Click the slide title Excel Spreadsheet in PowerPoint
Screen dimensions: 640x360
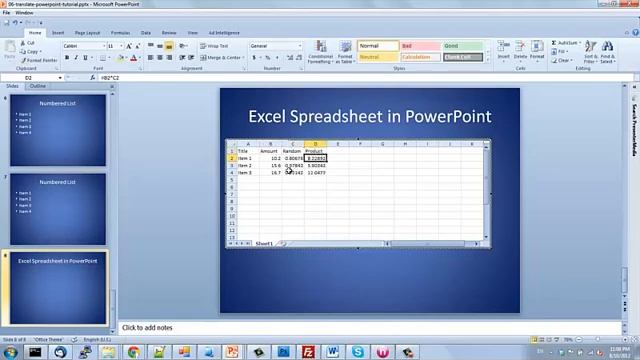(370, 116)
